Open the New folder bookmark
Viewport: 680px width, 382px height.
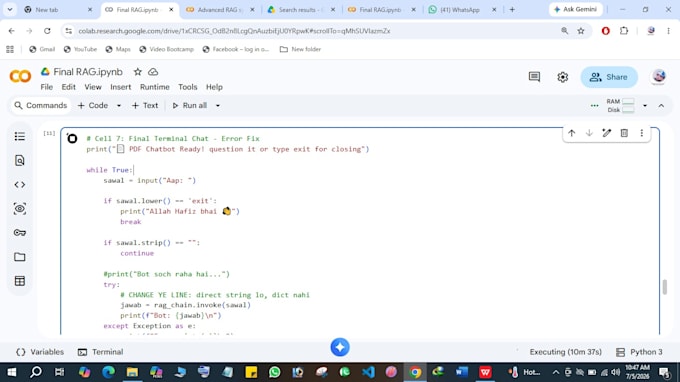coord(301,49)
